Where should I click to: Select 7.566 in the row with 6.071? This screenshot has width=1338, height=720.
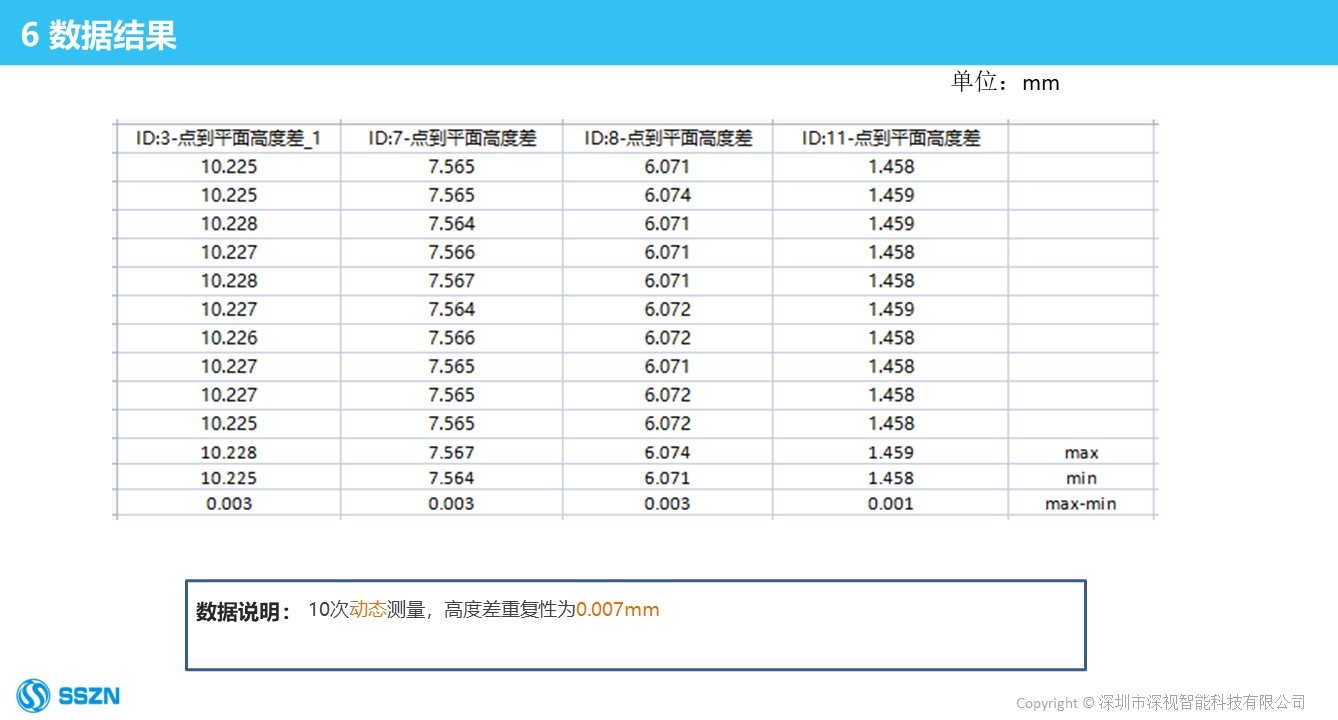(x=452, y=253)
